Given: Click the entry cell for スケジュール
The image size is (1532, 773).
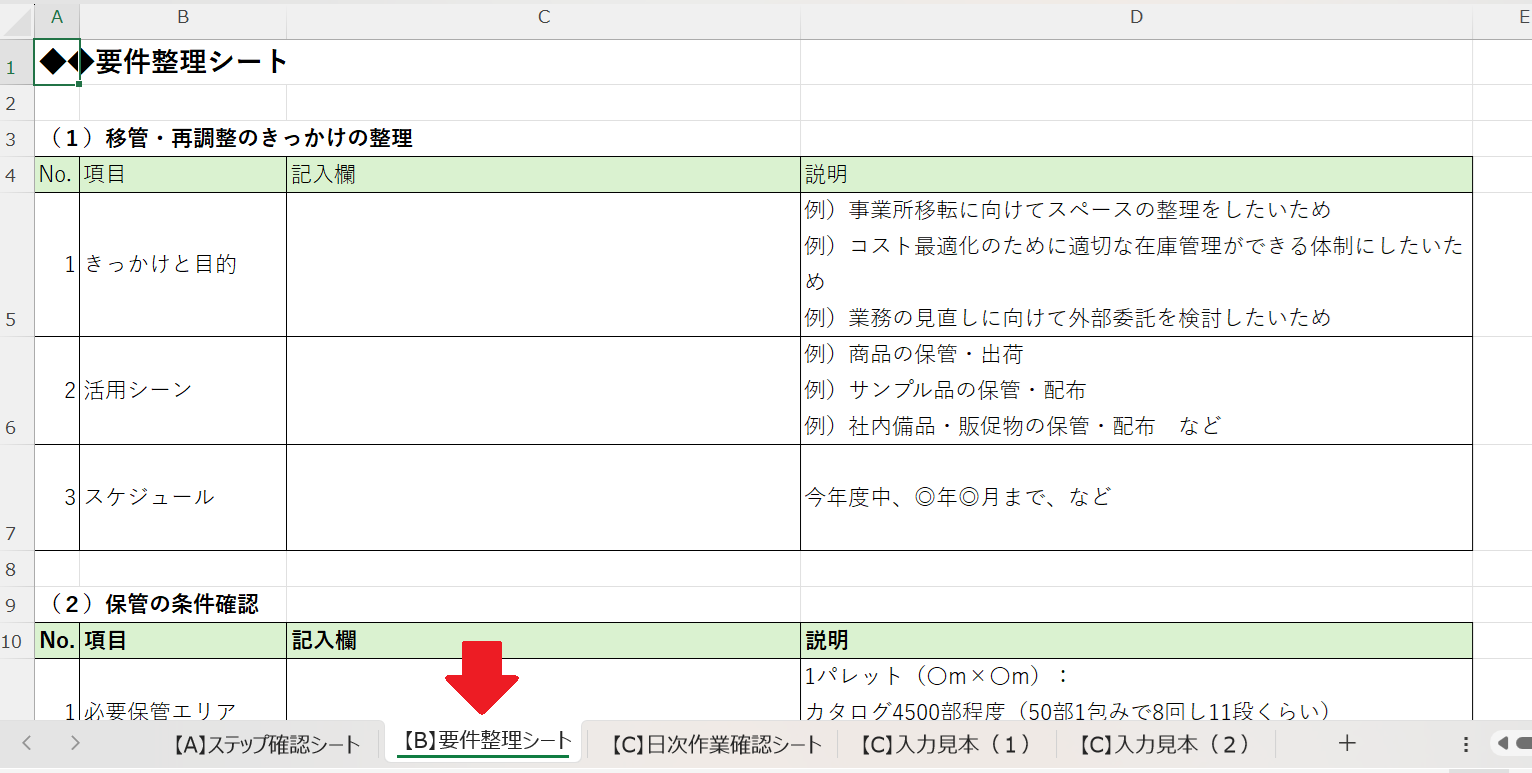Looking at the screenshot, I should (x=543, y=497).
